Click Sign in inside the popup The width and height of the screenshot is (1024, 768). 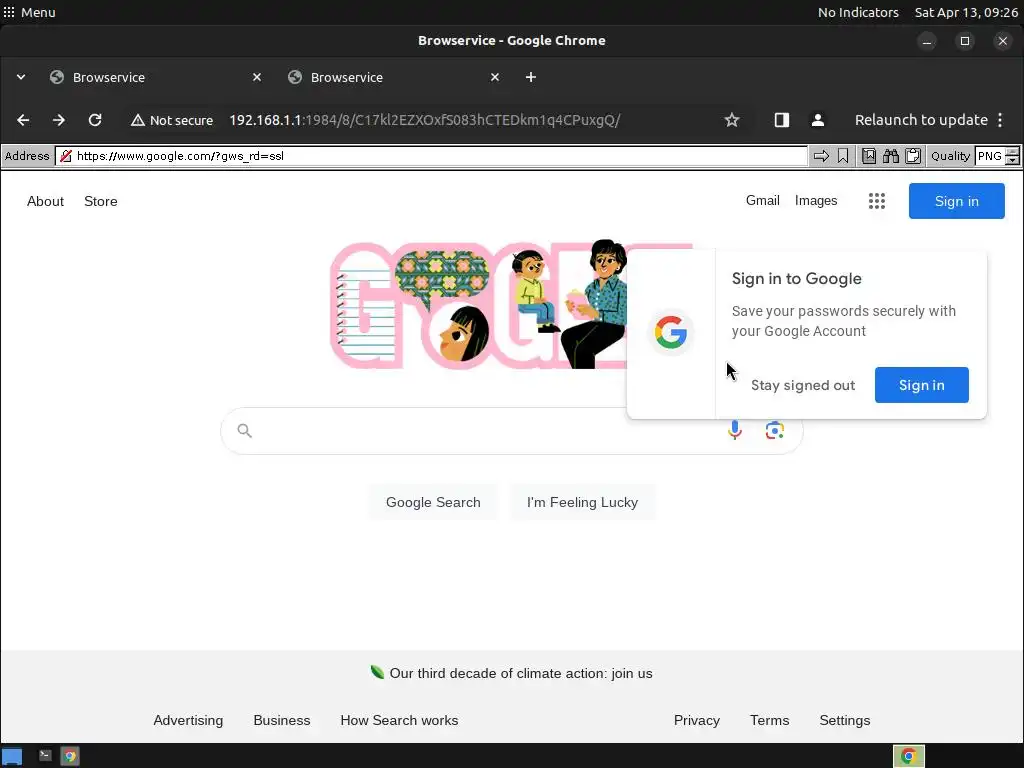pos(921,385)
